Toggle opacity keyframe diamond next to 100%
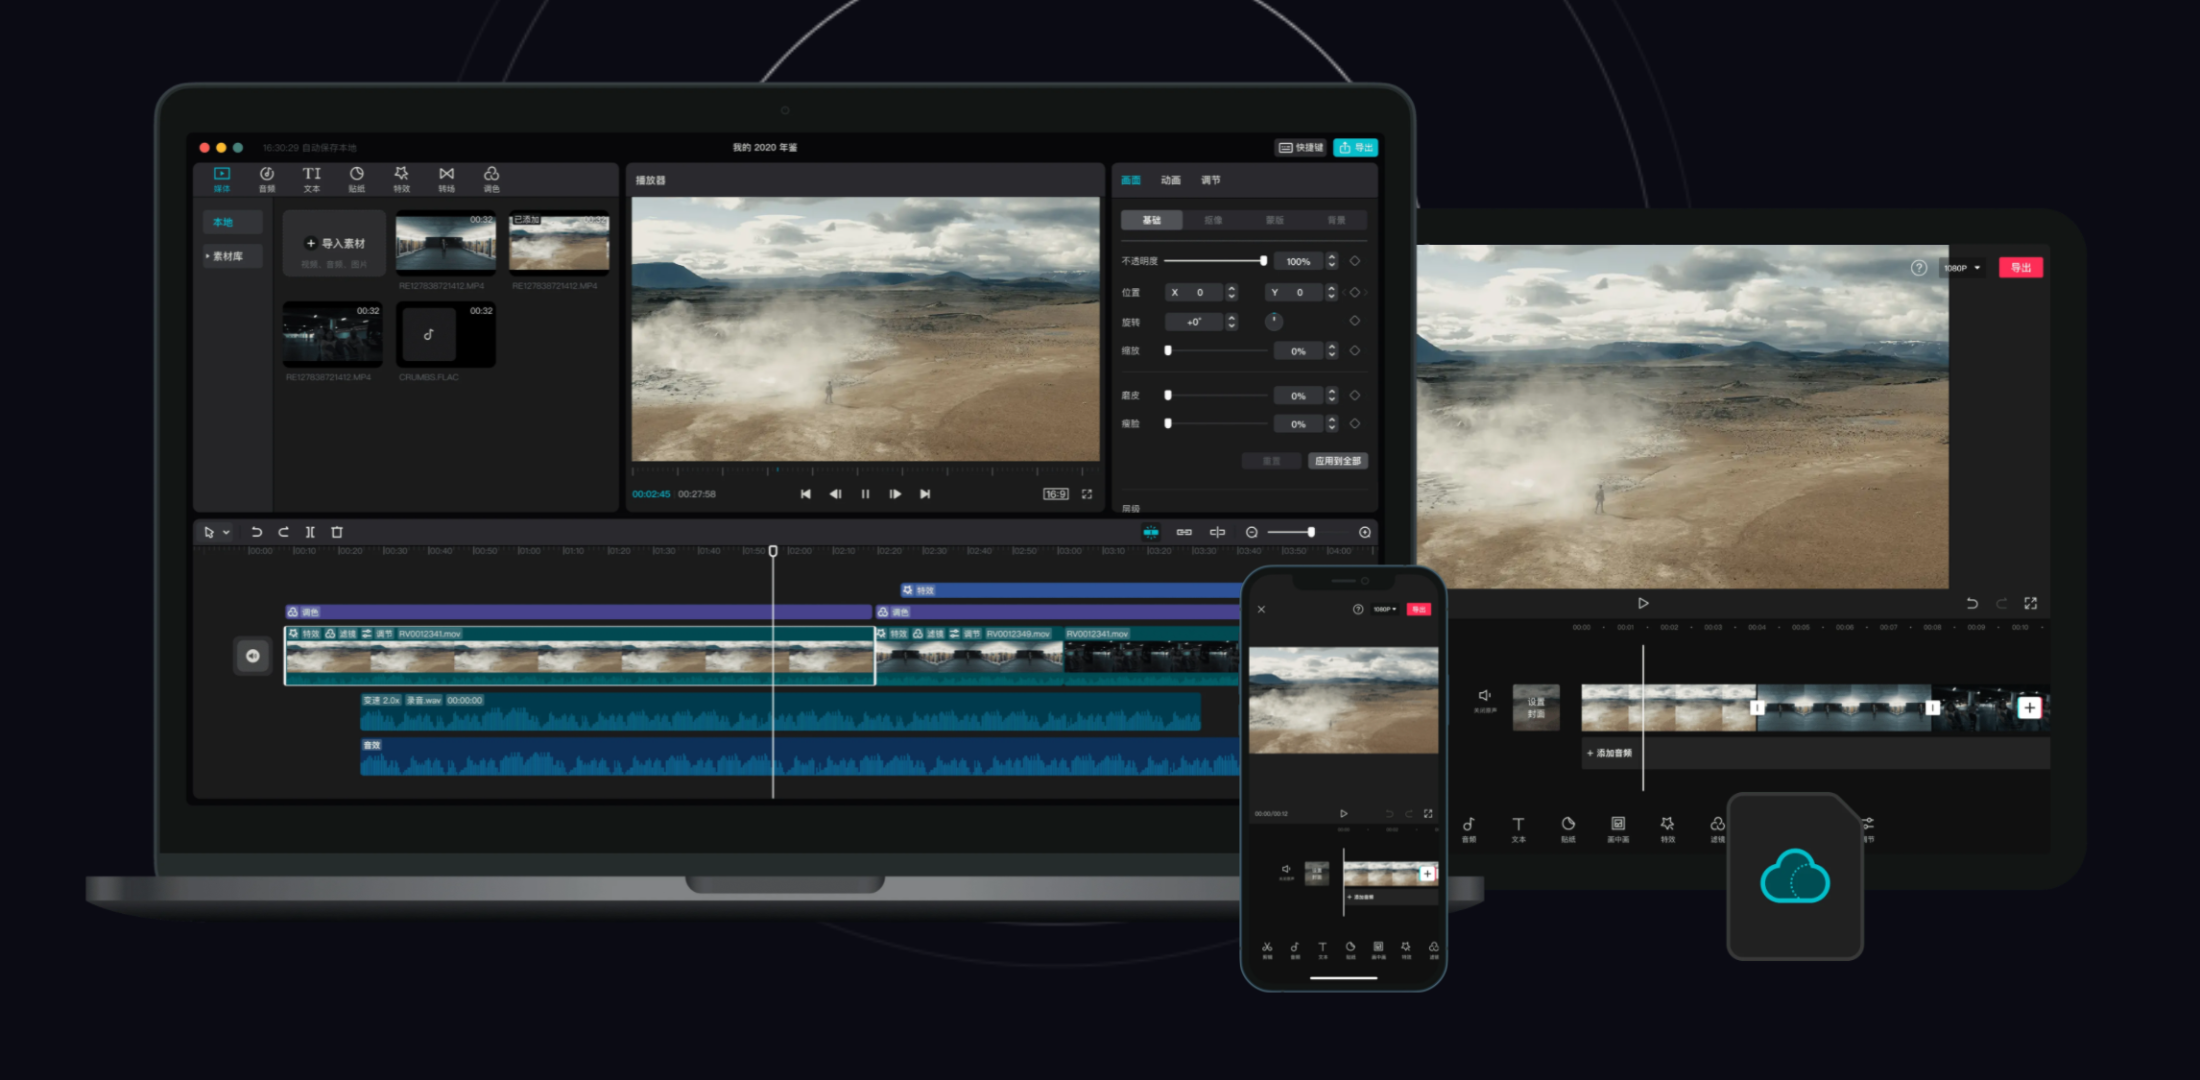2200x1080 pixels. tap(1355, 261)
